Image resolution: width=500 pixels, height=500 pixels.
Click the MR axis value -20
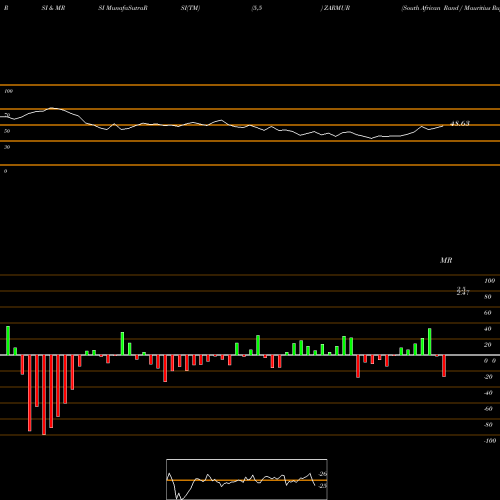point(488,377)
